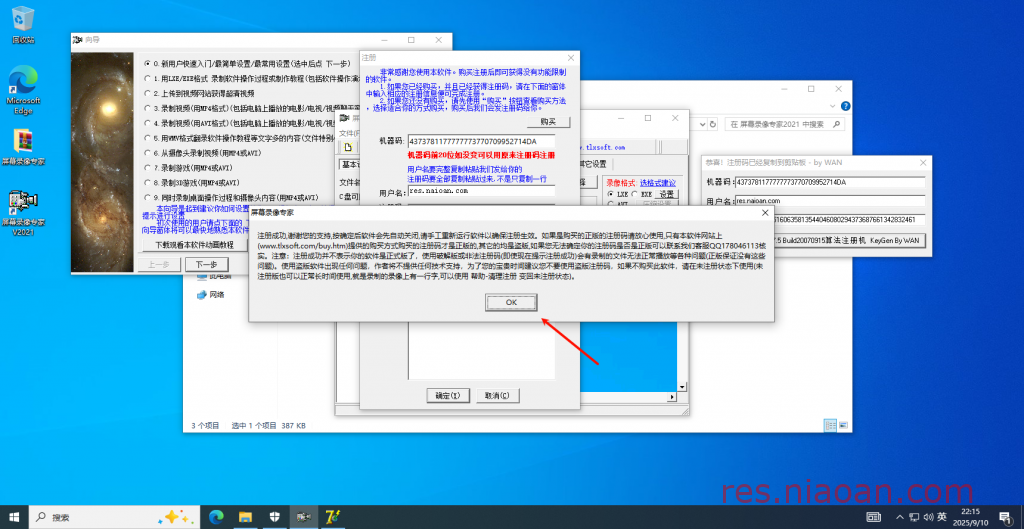The height and width of the screenshot is (529, 1024).
Task: Switch Explorer to details view icon
Action: click(x=830, y=425)
